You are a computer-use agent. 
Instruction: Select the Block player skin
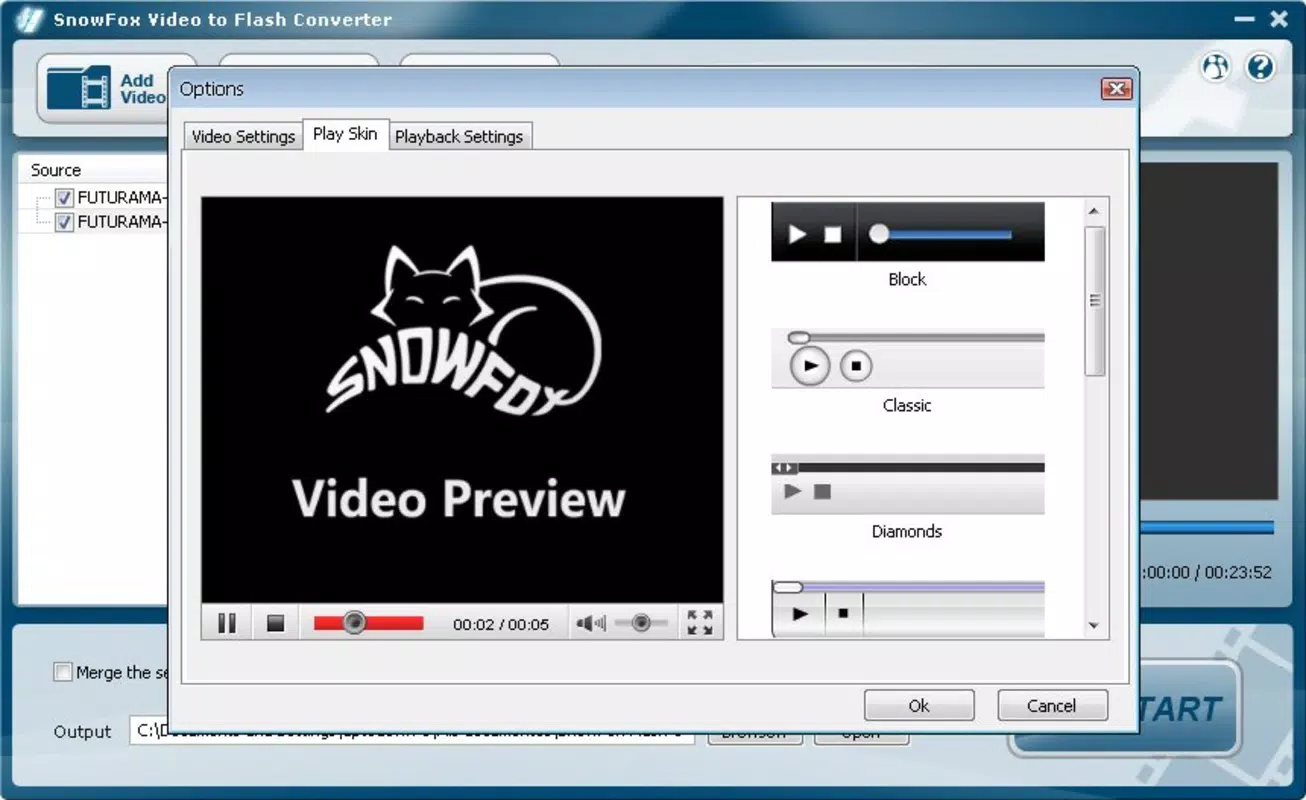(x=908, y=232)
